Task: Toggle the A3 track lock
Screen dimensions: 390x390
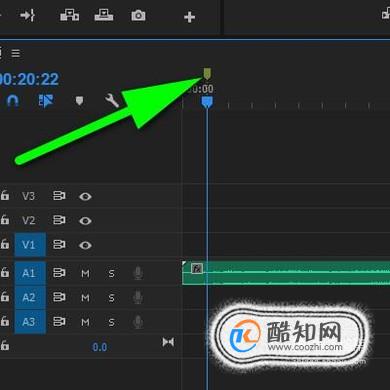Action: (5, 321)
